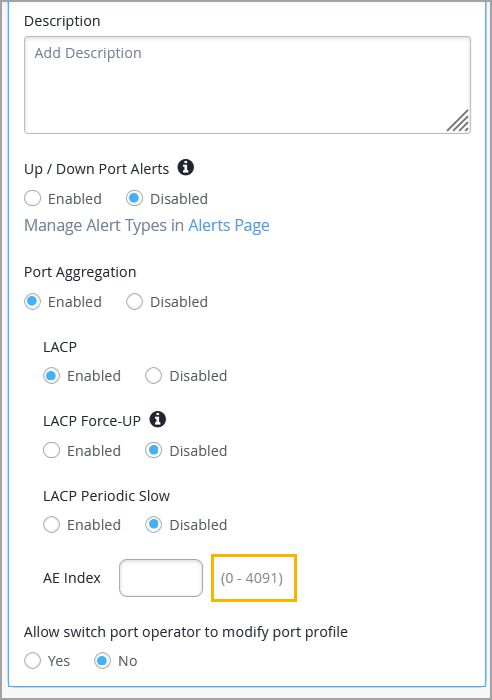
Task: Click the (0 - 4091) range hint
Action: 252,578
